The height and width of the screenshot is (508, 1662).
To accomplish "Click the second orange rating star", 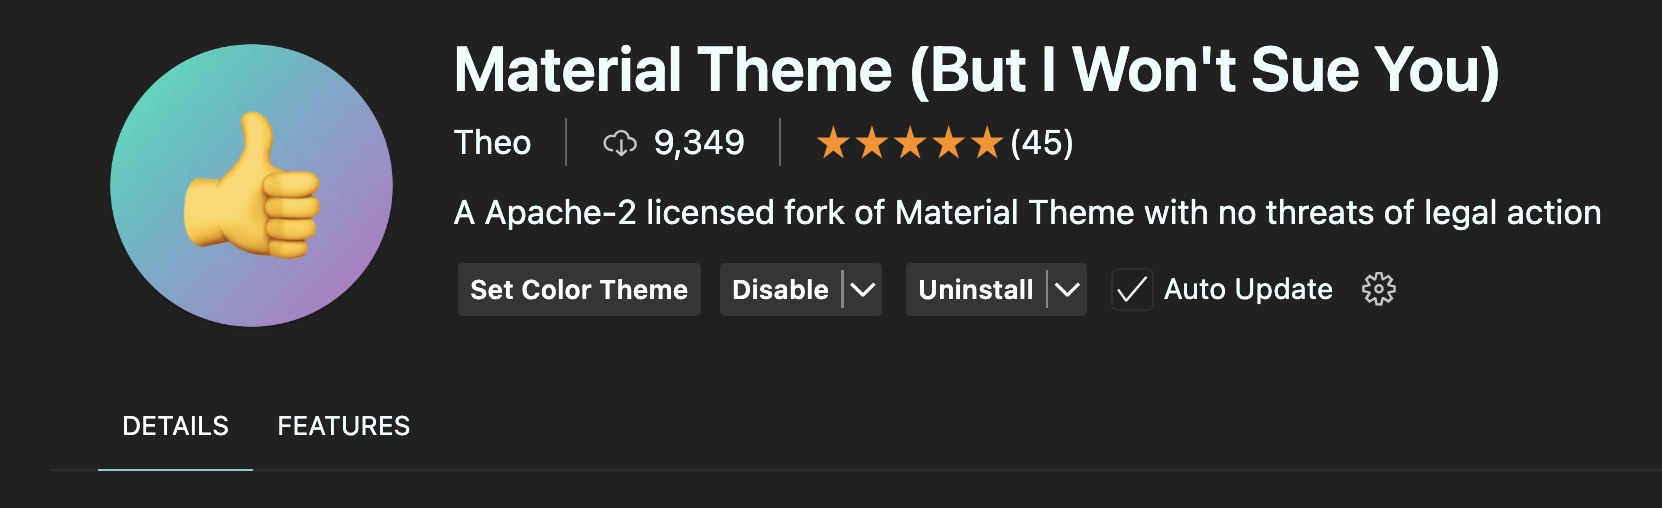I will tap(872, 143).
